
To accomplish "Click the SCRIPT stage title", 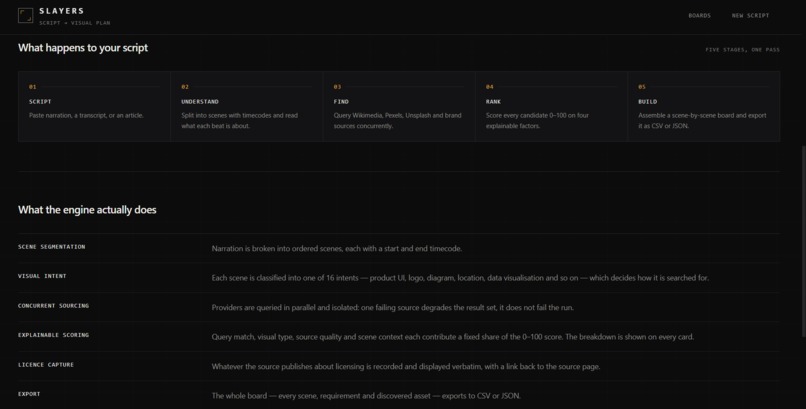I will (x=40, y=102).
